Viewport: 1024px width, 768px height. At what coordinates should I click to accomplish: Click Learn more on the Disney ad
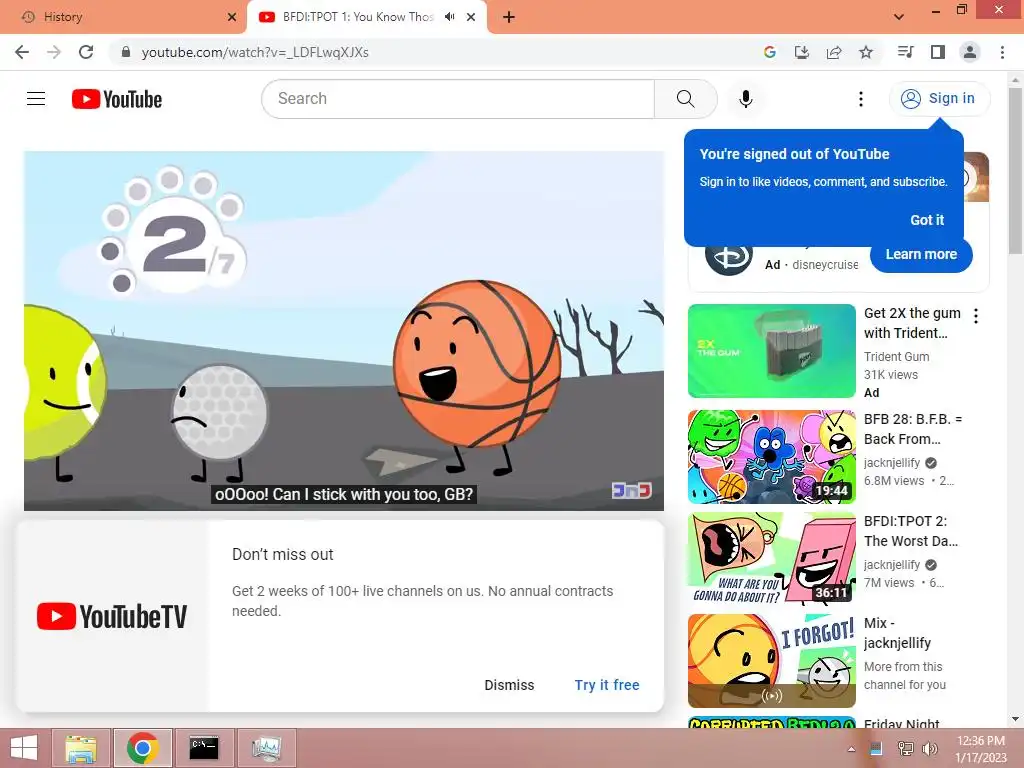tap(921, 255)
